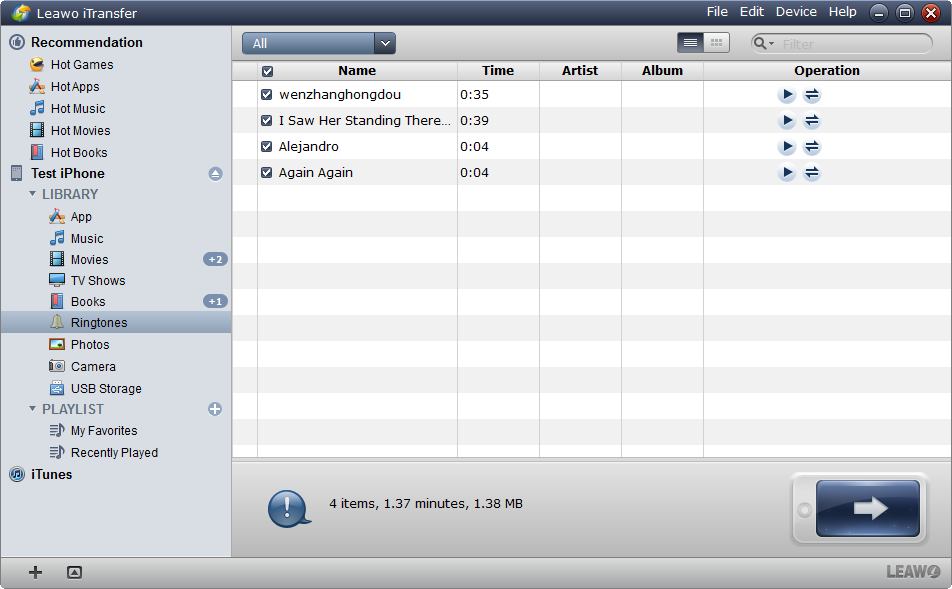Play the wenzhanghongdou ringtone
The image size is (952, 589).
(787, 95)
